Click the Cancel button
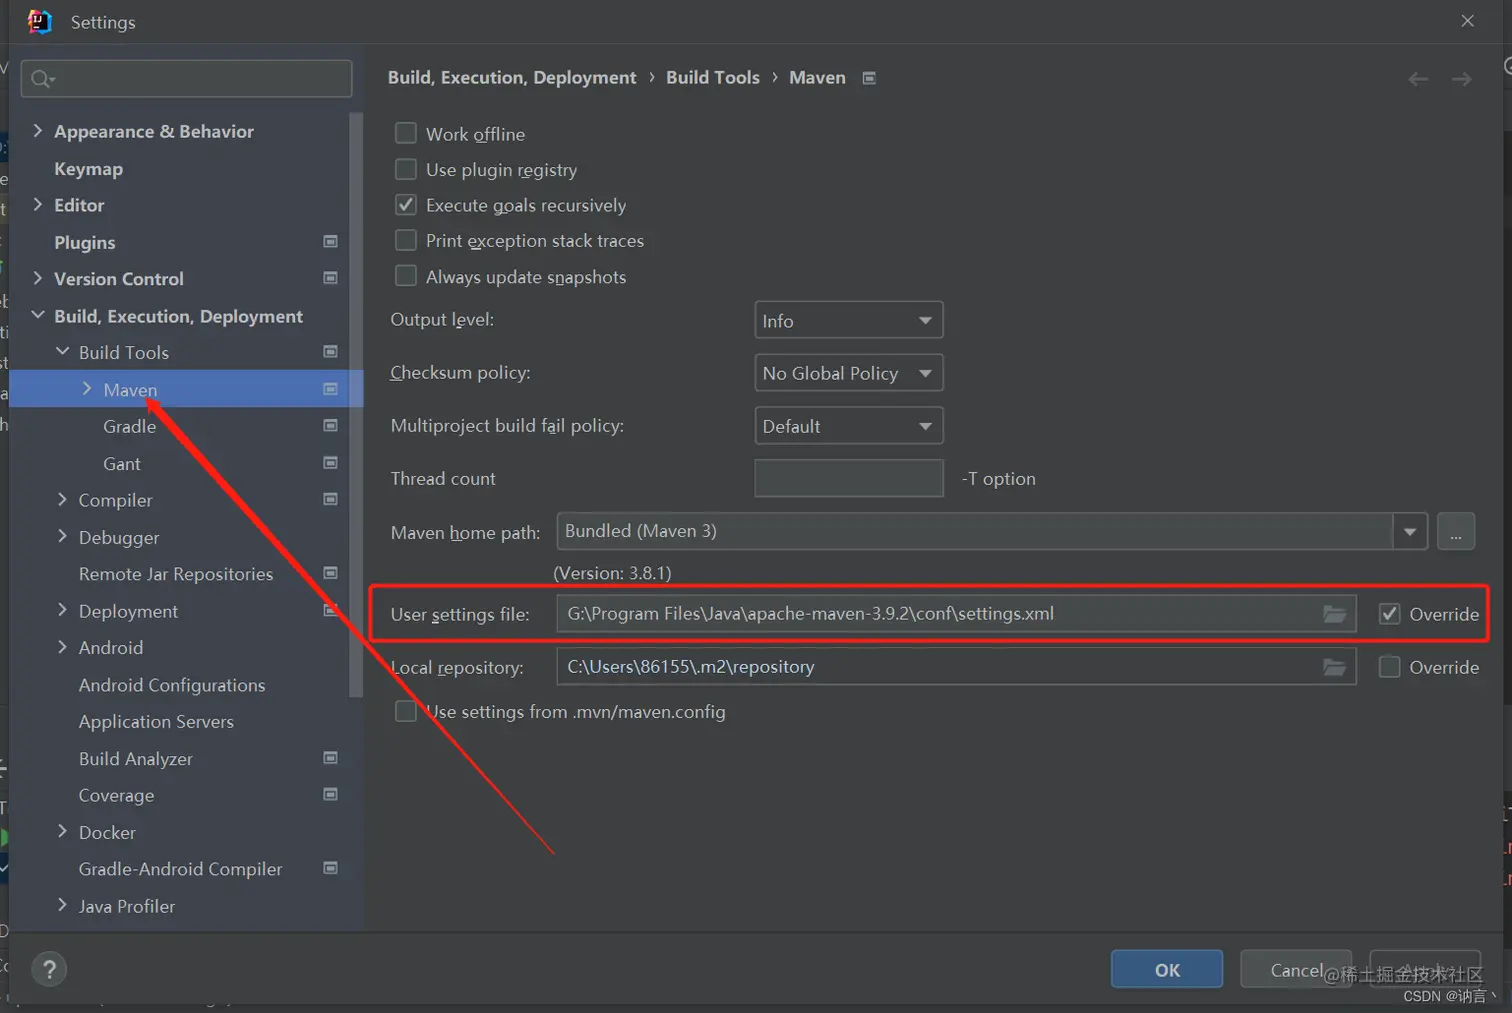Image resolution: width=1512 pixels, height=1013 pixels. pos(1296,969)
